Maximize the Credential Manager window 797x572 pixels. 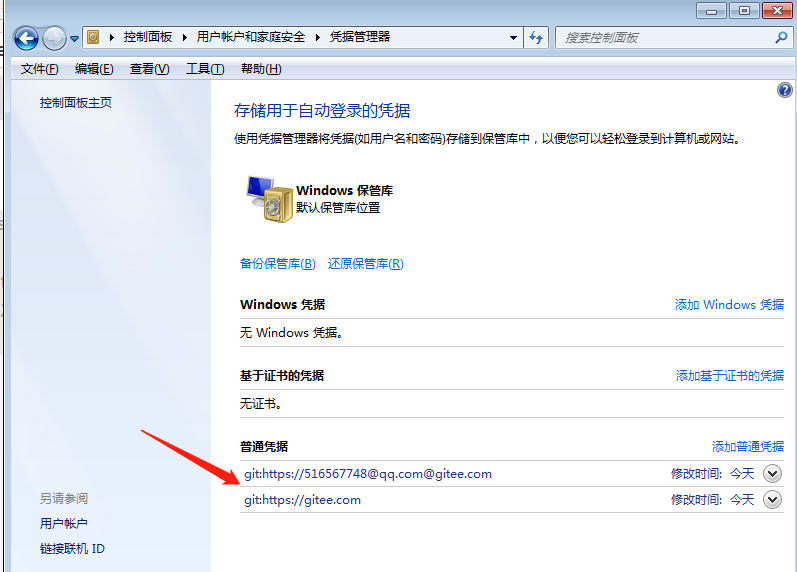click(744, 10)
